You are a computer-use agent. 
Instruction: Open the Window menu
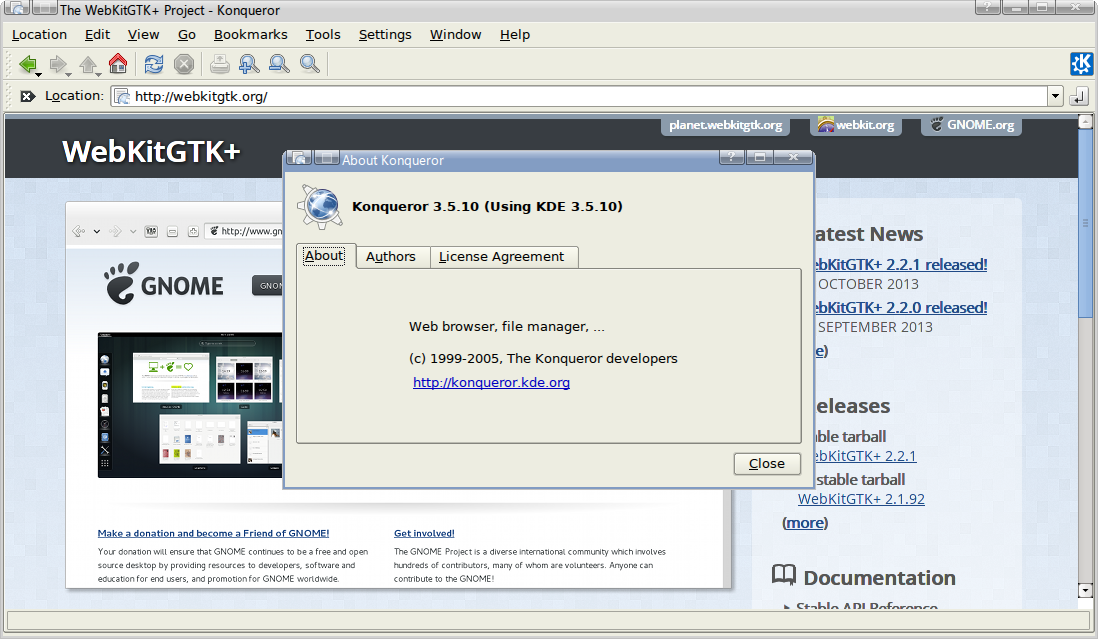click(456, 34)
